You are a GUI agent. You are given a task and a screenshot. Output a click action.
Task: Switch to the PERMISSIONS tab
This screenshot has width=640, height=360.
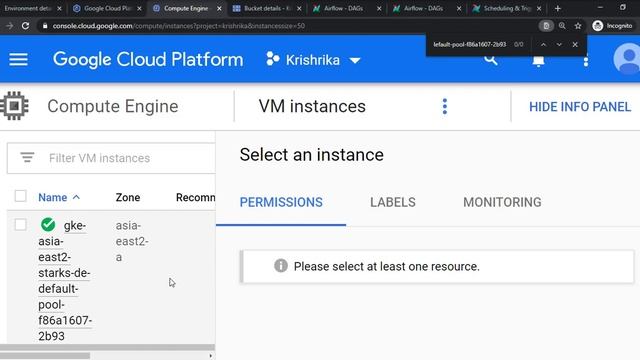(281, 202)
